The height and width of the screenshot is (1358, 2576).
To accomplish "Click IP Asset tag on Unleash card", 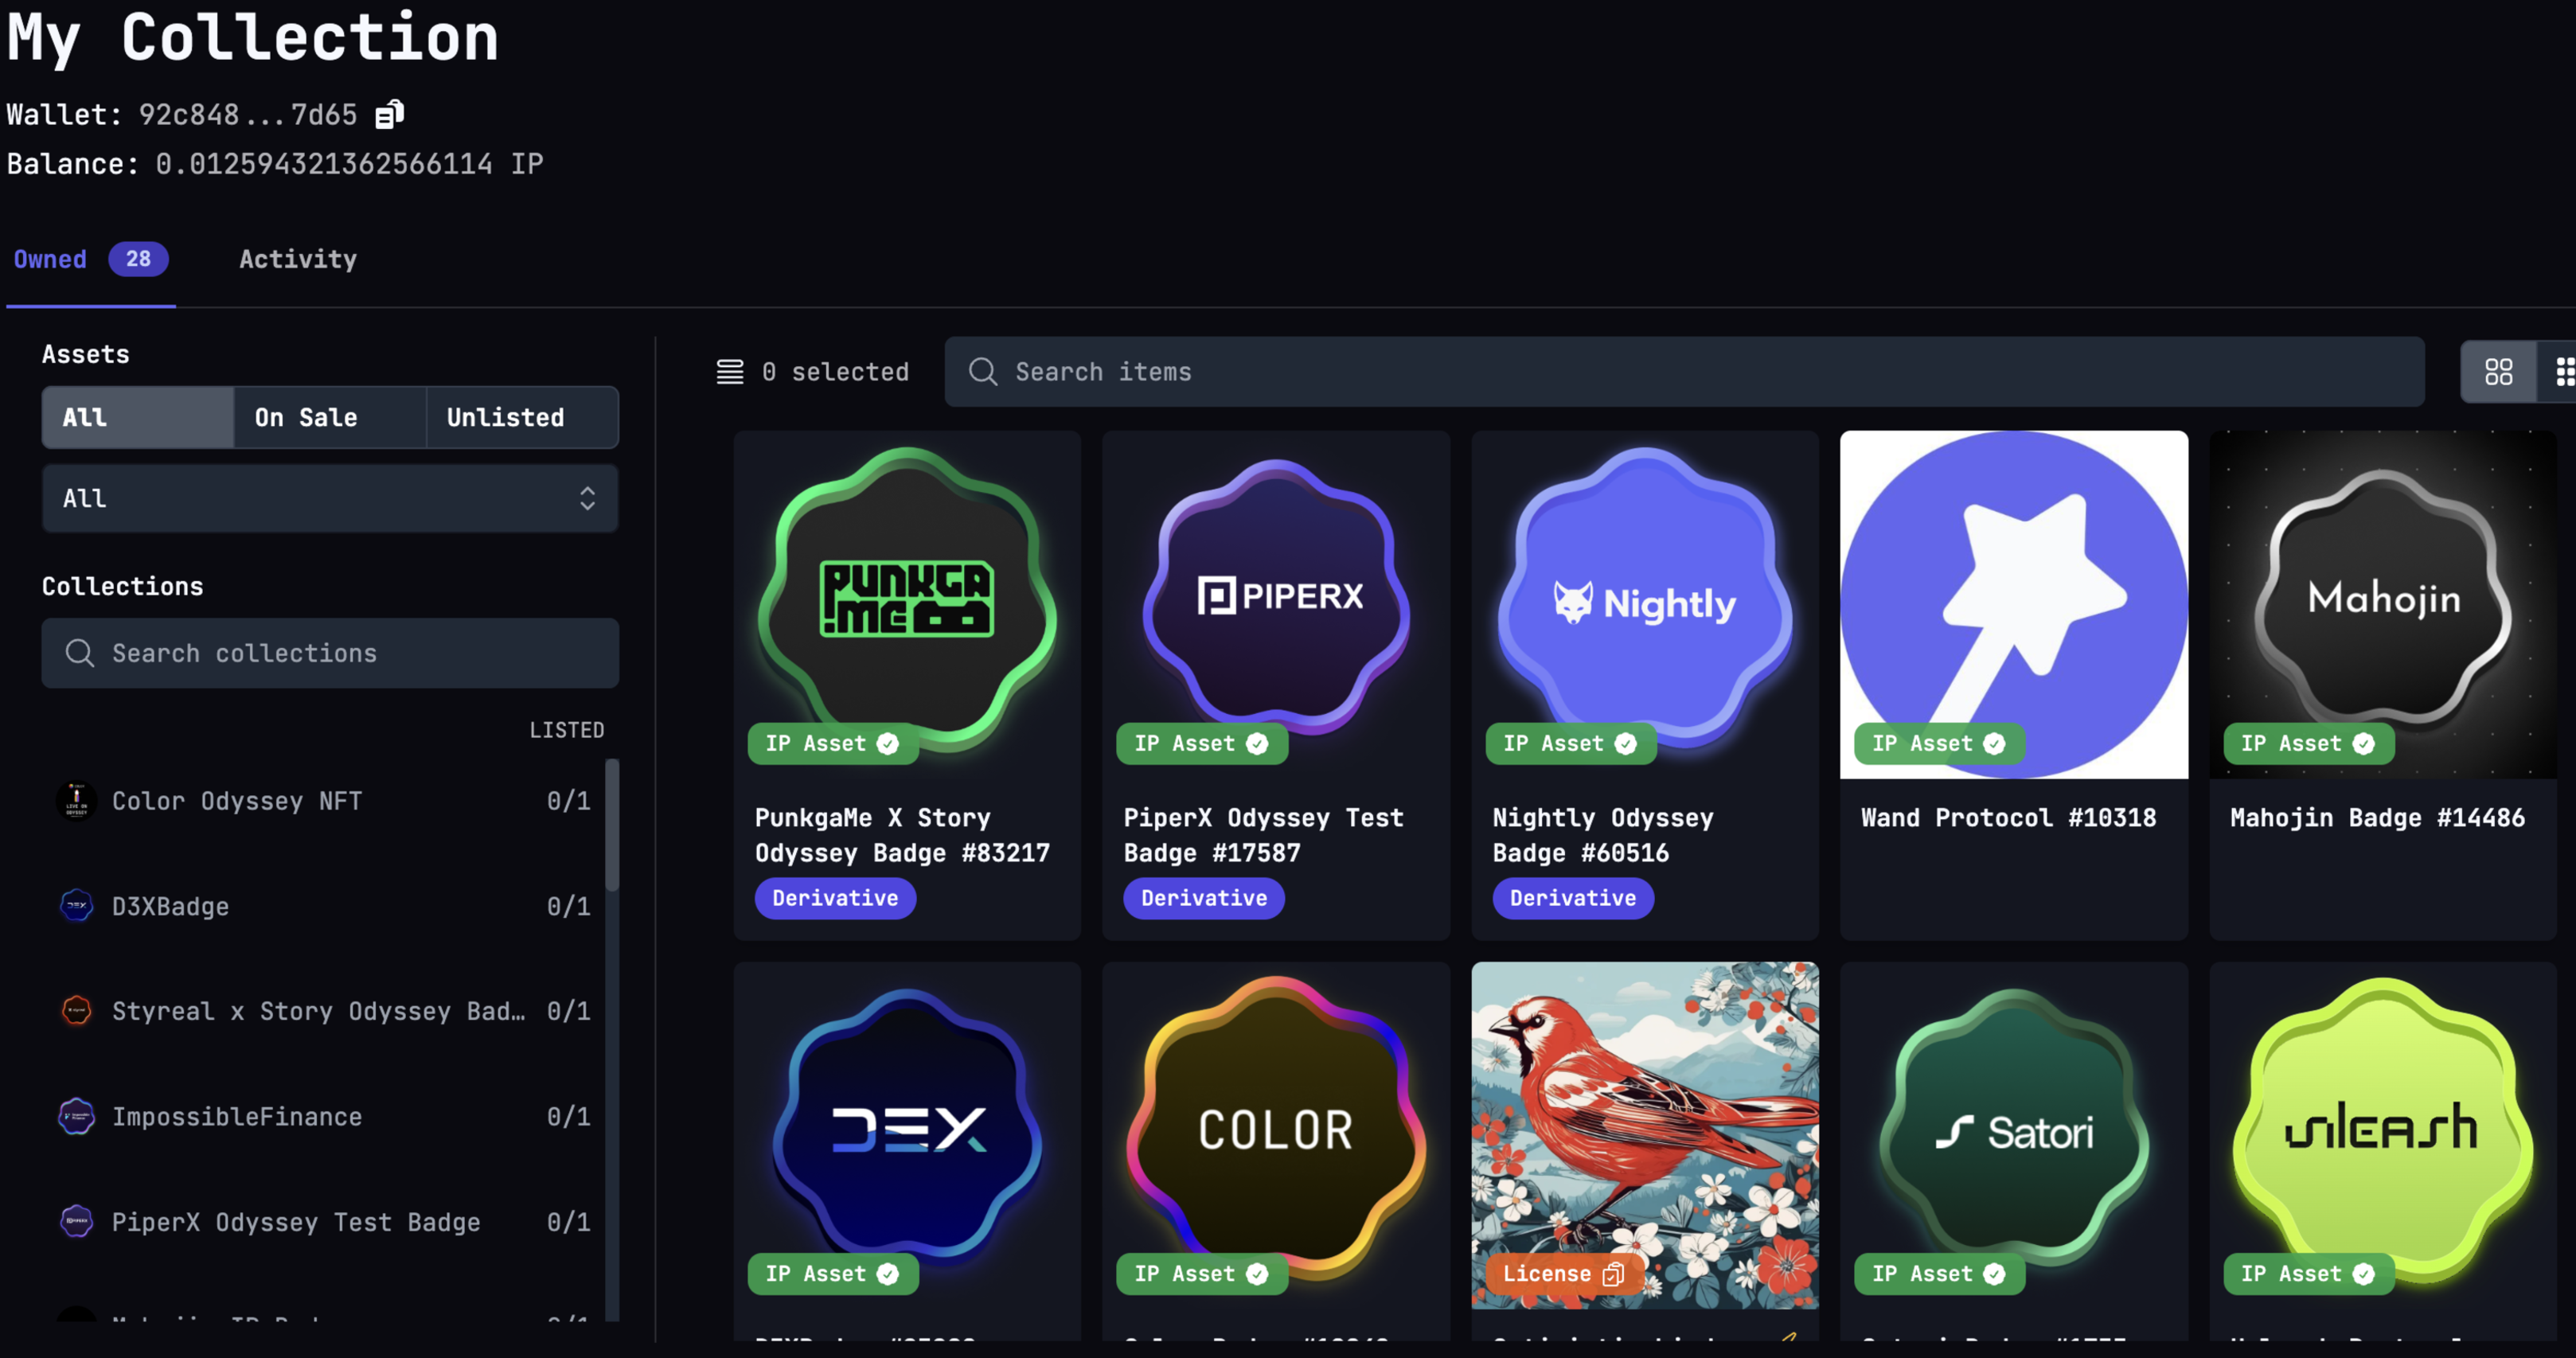I will pyautogui.click(x=2309, y=1273).
